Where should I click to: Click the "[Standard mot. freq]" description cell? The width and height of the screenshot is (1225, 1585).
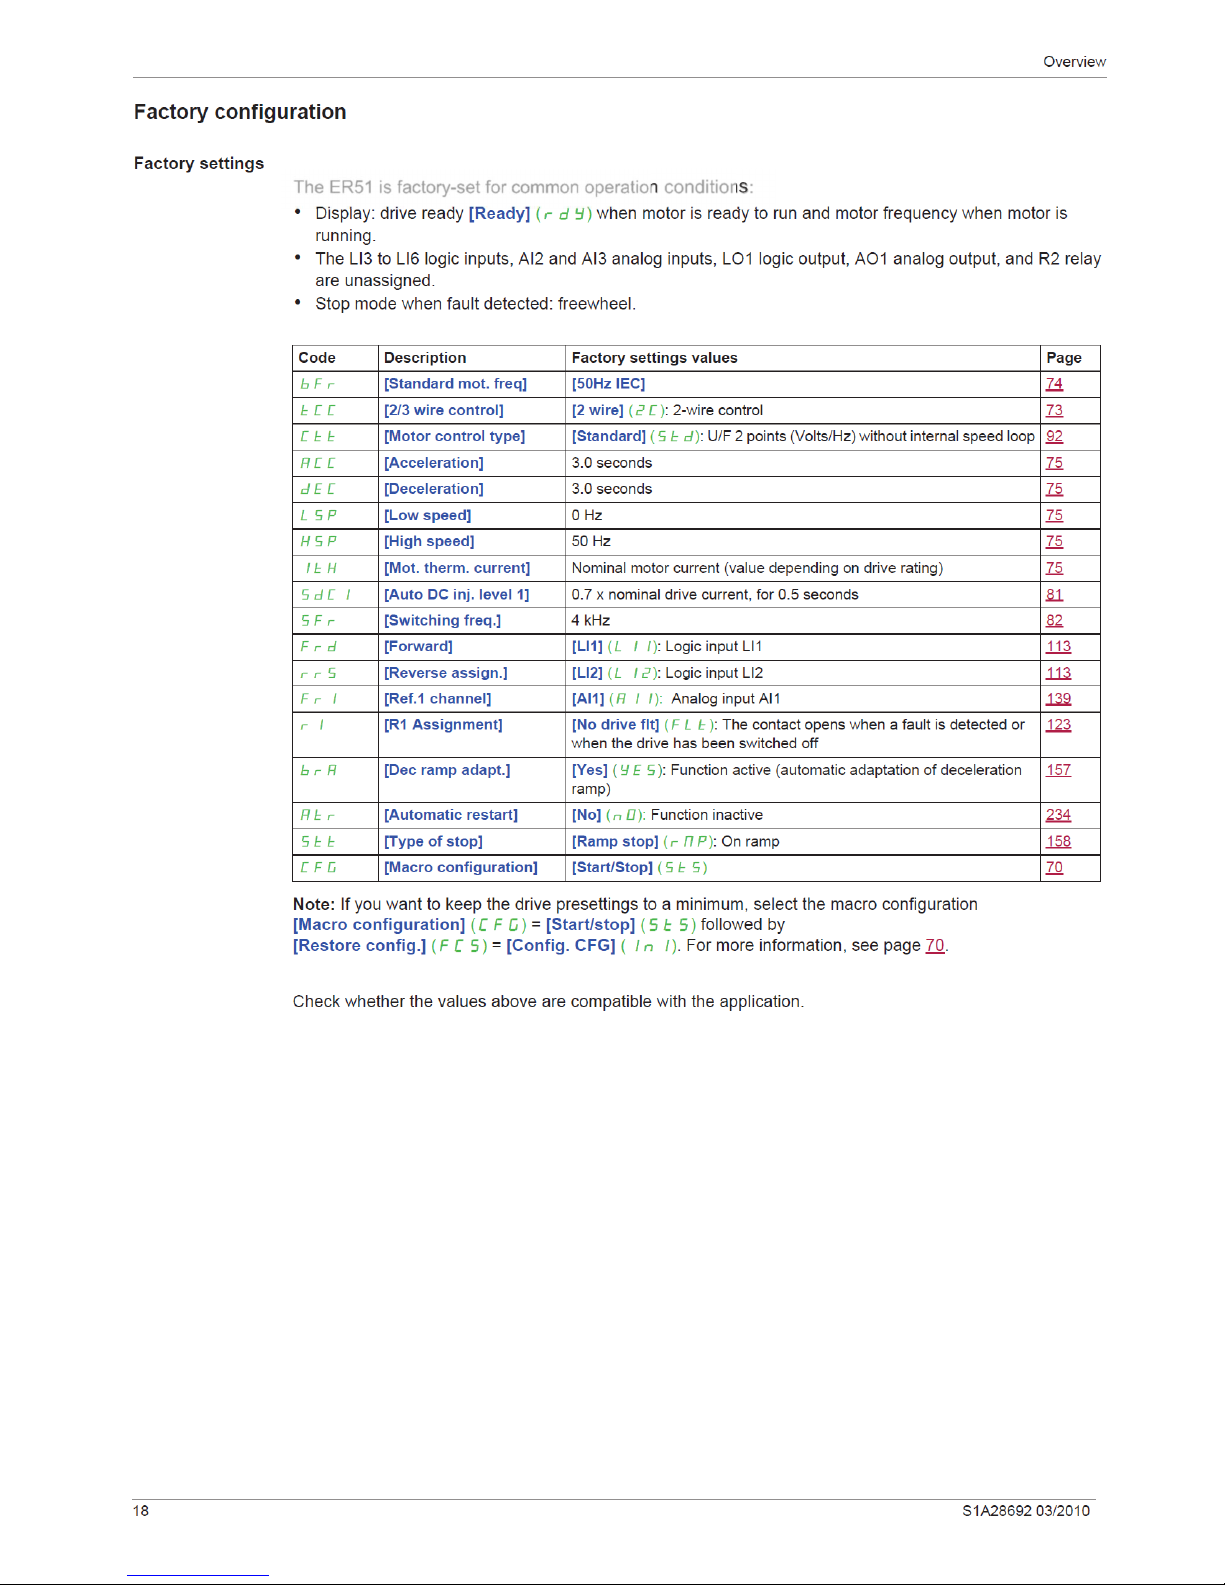point(455,384)
